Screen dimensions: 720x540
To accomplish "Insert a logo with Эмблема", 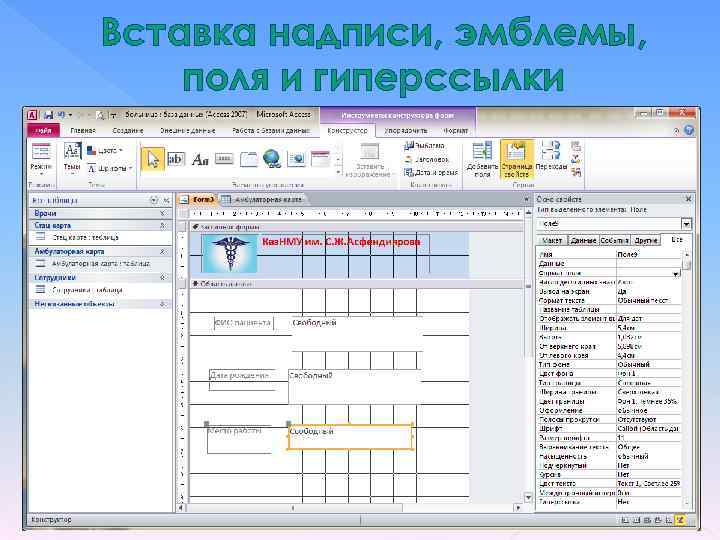I will (x=425, y=146).
